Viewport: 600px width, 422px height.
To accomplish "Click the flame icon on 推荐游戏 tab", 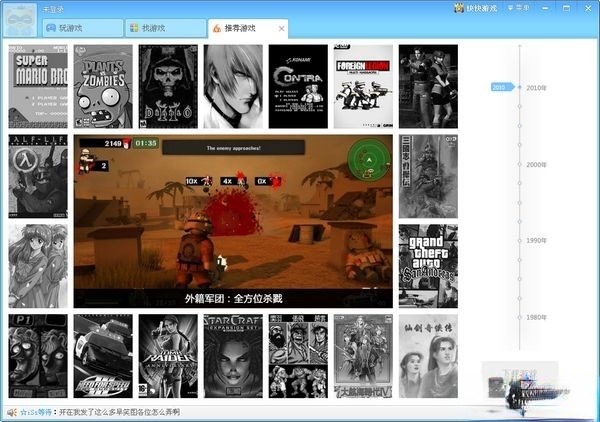I will [217, 28].
